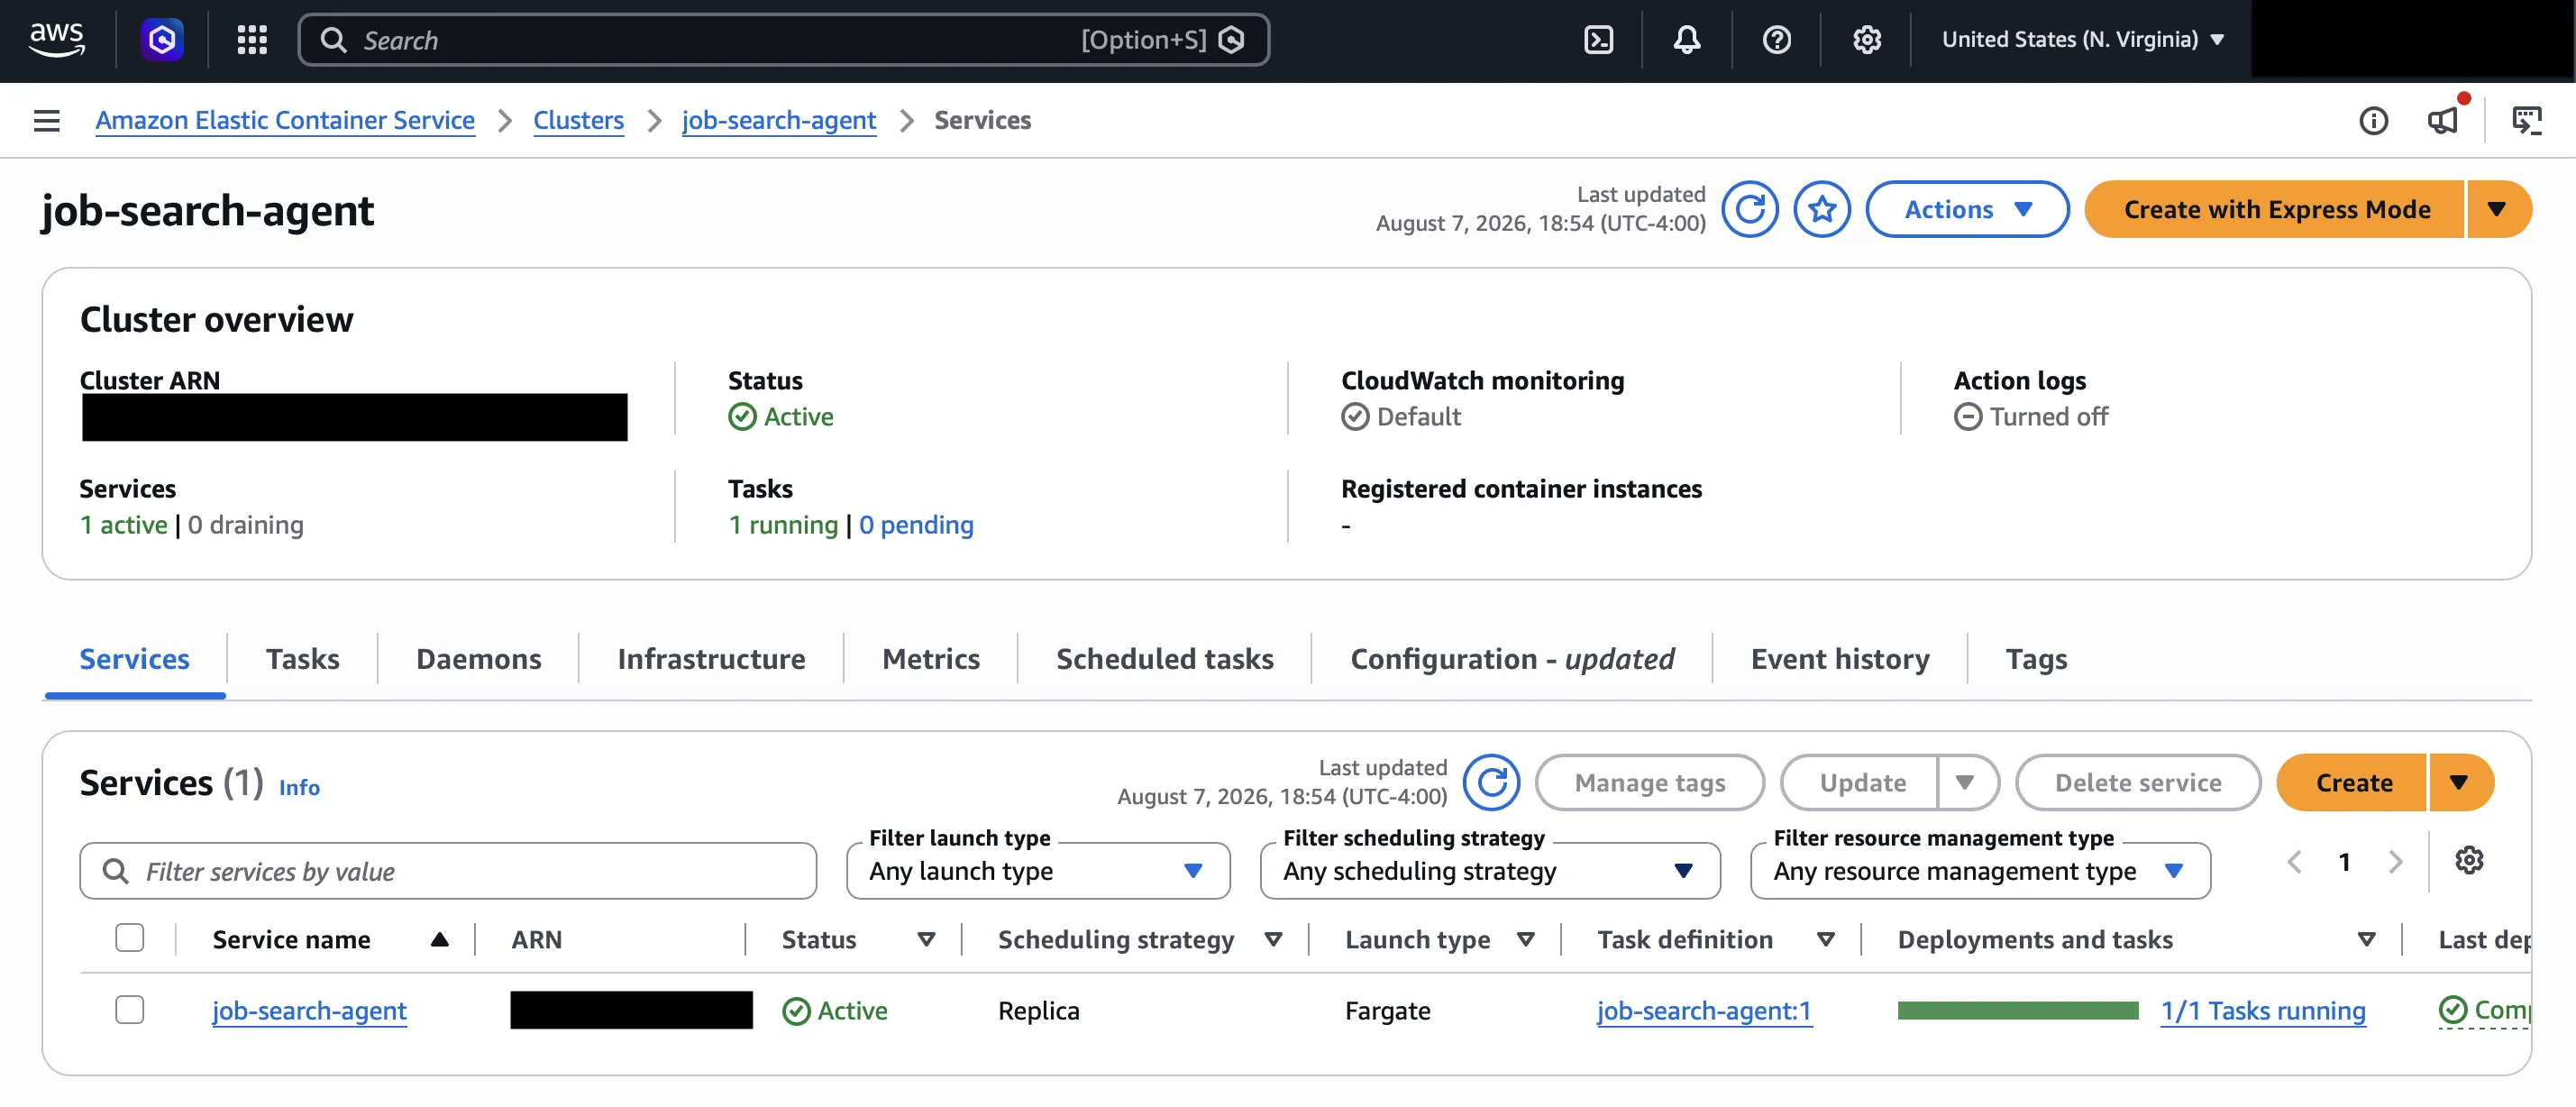The width and height of the screenshot is (2576, 1107).
Task: Open the help question mark icon
Action: [x=1777, y=40]
